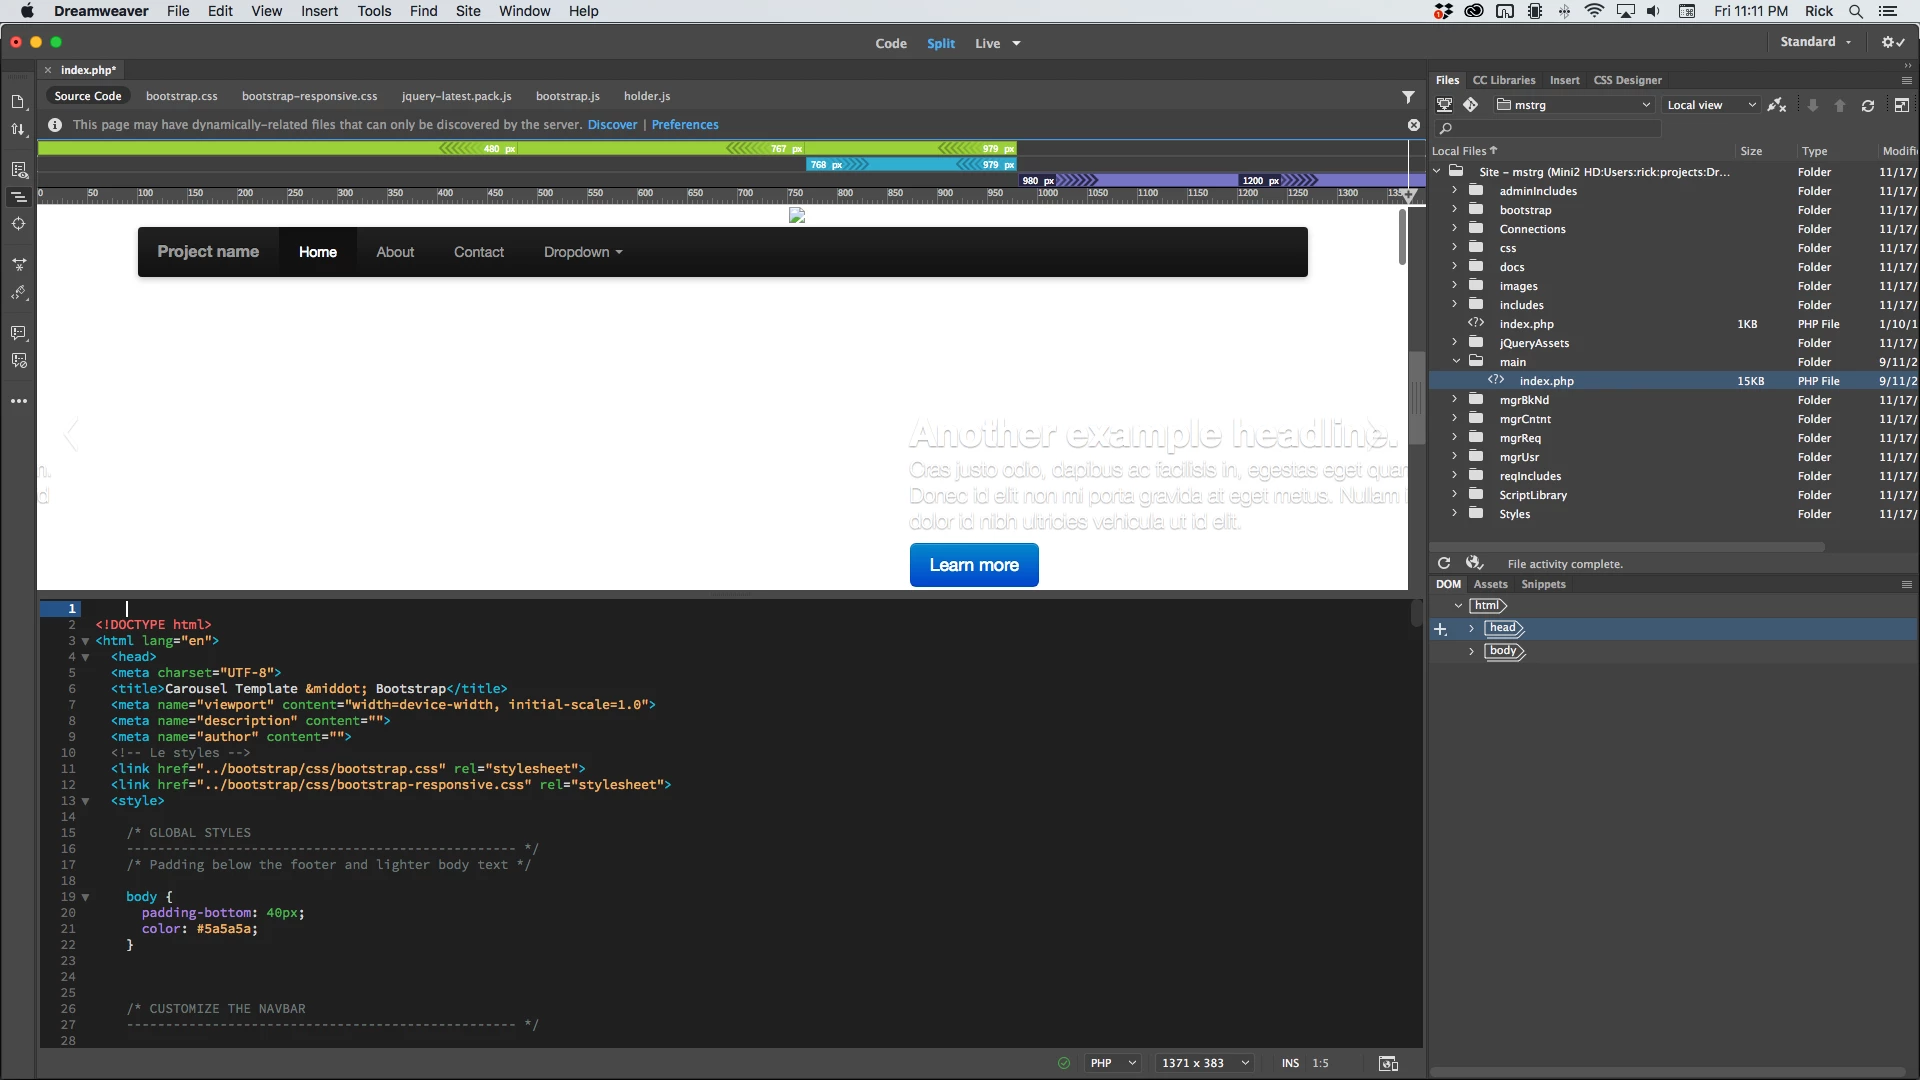Viewport: 1920px width, 1080px height.
Task: Click the Files panel search field
Action: 1550,128
